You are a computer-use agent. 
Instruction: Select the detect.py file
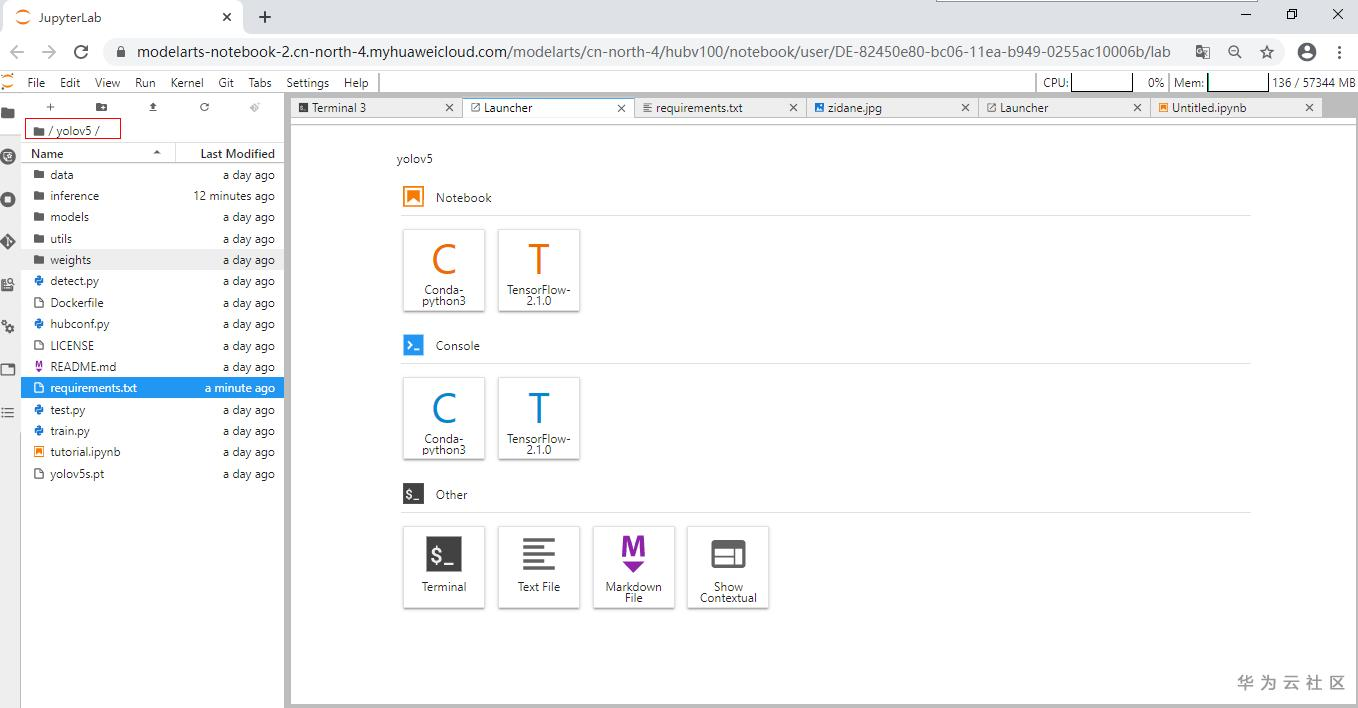(153, 281)
